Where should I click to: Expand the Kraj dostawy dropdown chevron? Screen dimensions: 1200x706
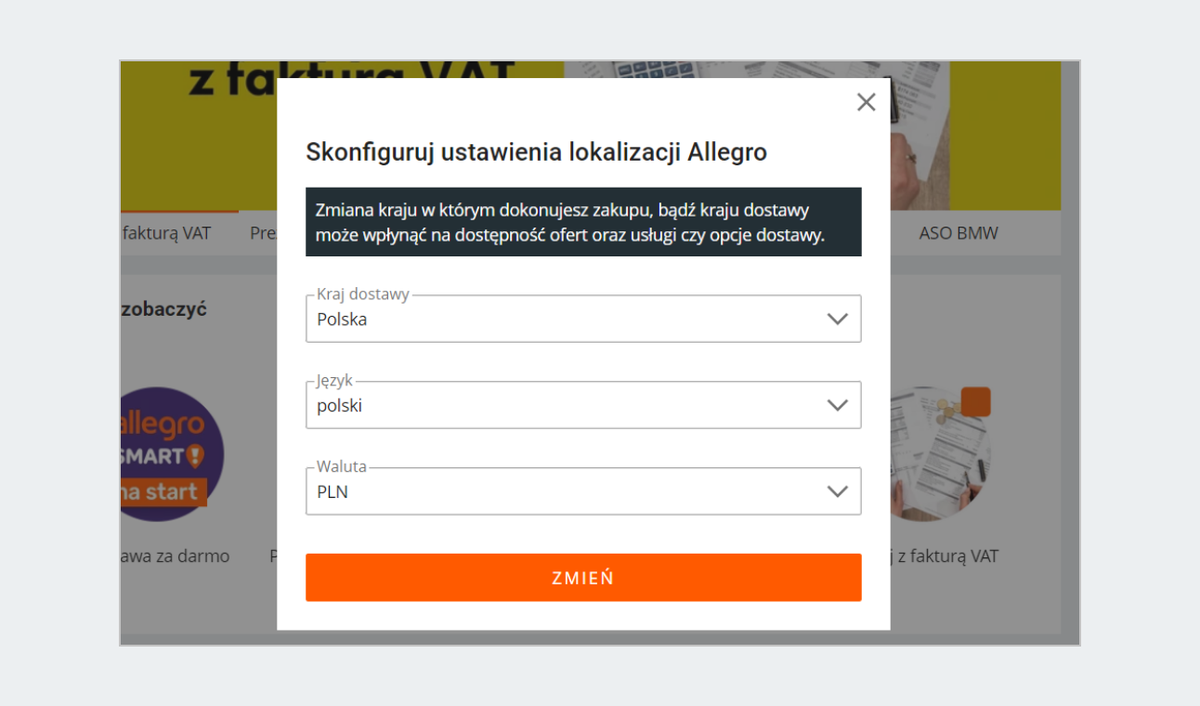click(837, 319)
